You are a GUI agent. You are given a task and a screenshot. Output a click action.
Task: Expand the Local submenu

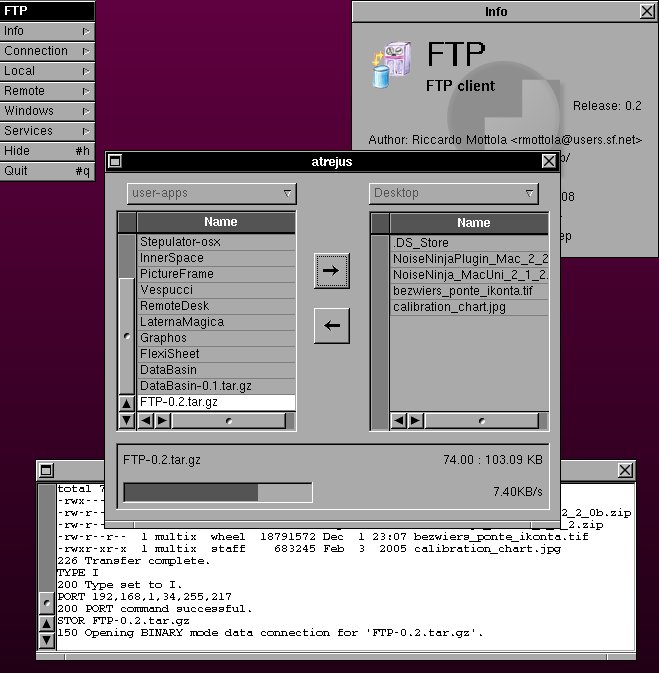47,71
